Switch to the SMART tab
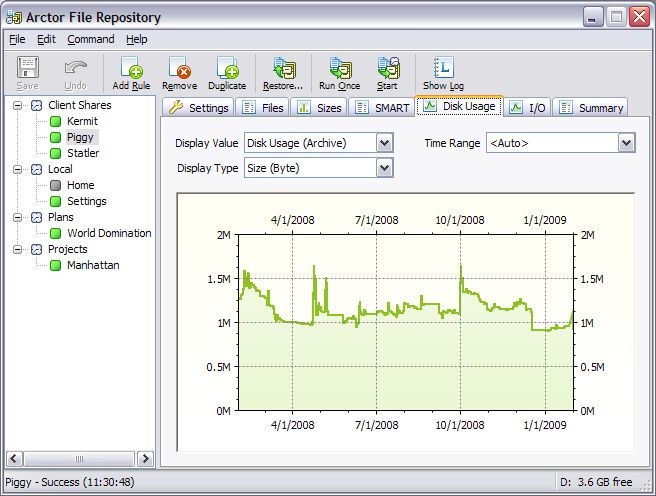656x496 pixels. coord(383,107)
